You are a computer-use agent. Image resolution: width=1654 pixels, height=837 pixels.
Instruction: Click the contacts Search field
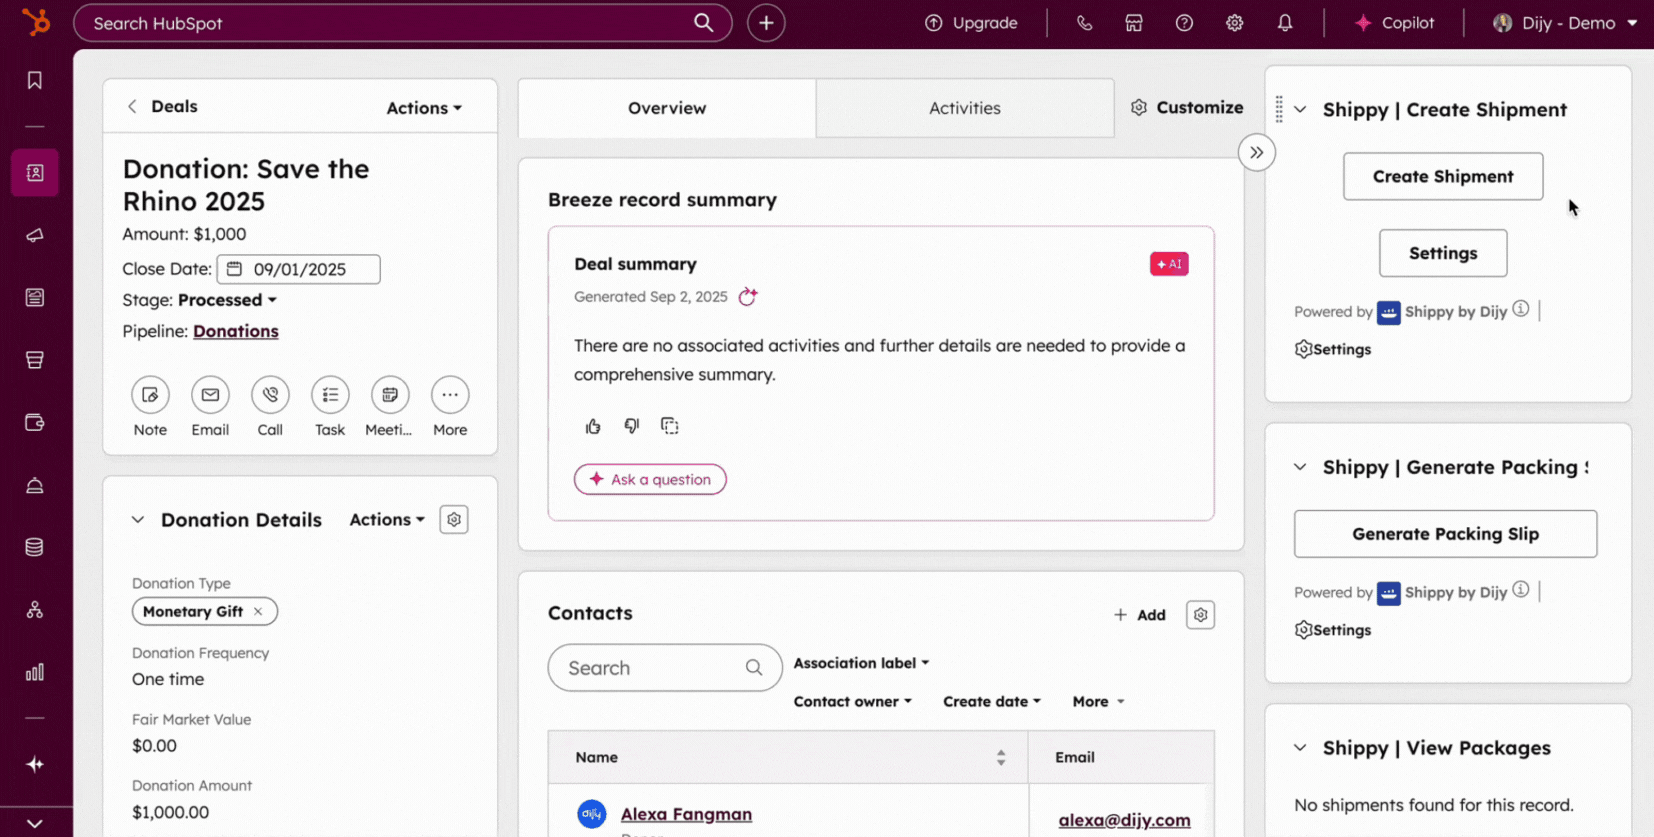pos(652,668)
